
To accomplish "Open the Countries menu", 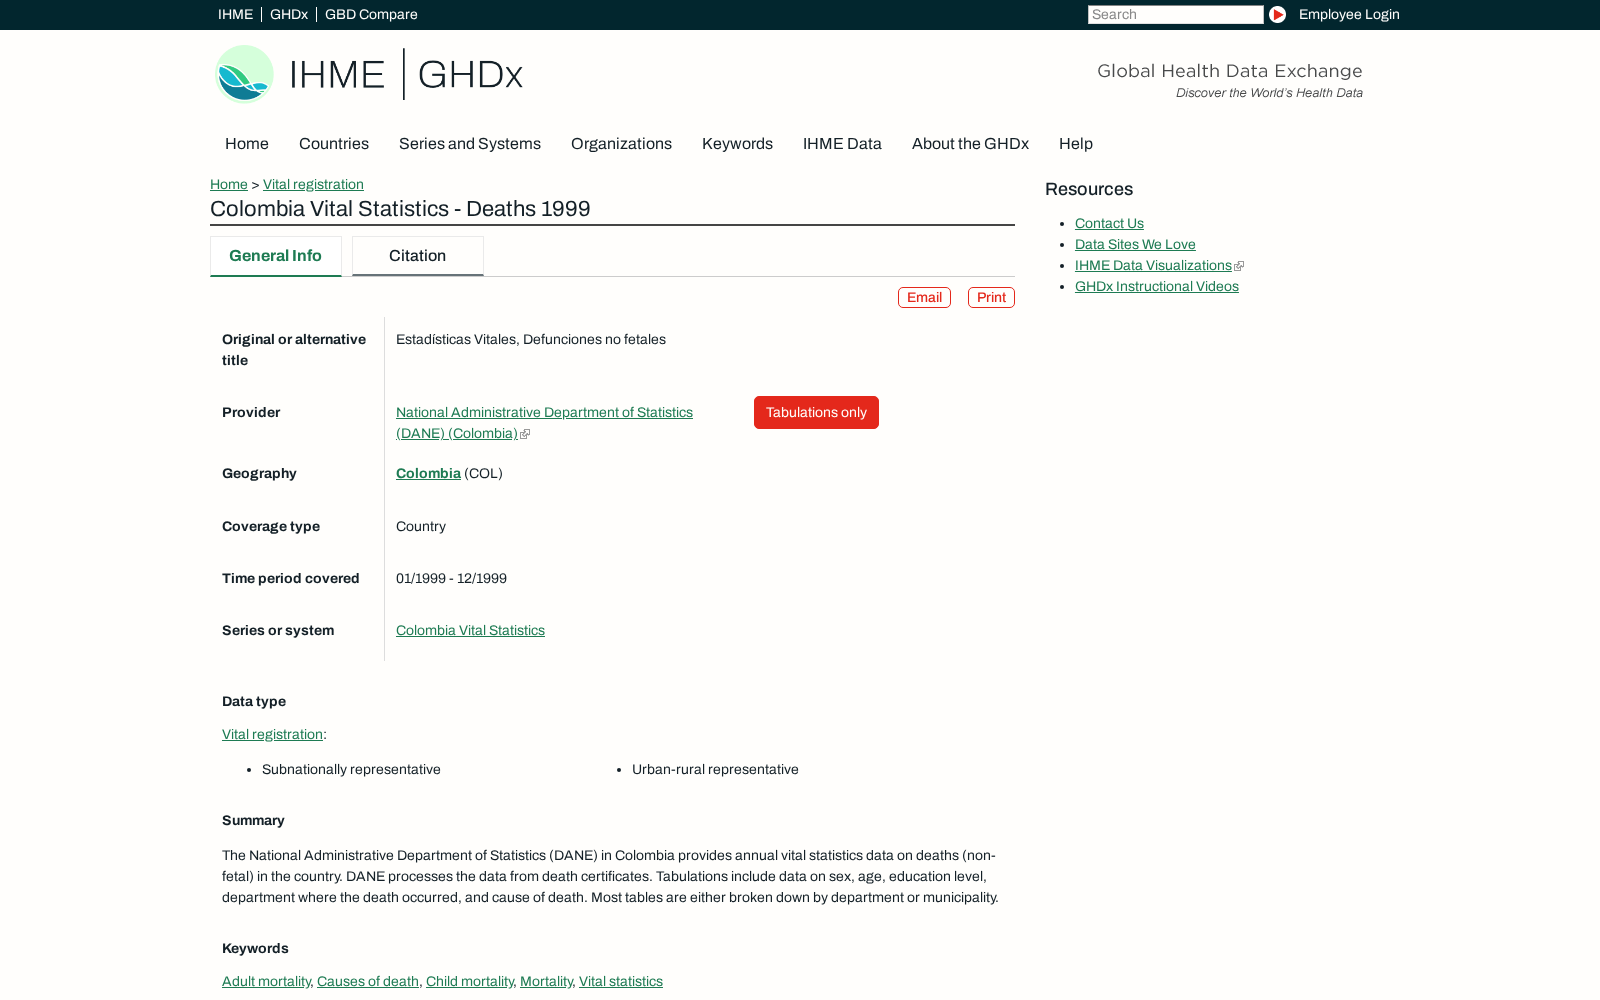I will 334,144.
